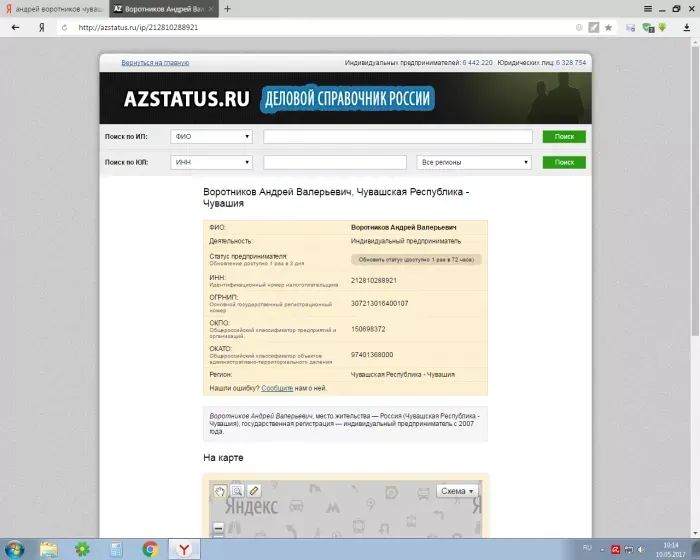700x560 pixels.
Task: Go back with the browser back arrow
Action: coord(16,28)
